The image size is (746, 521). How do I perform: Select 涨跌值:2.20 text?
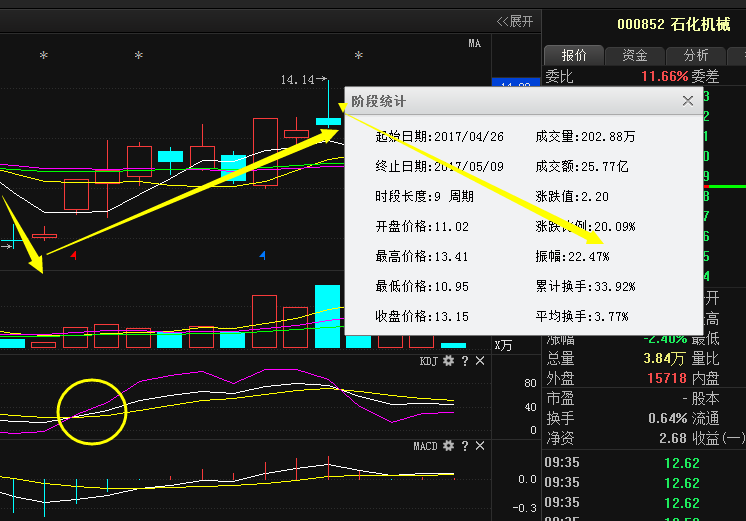click(572, 197)
